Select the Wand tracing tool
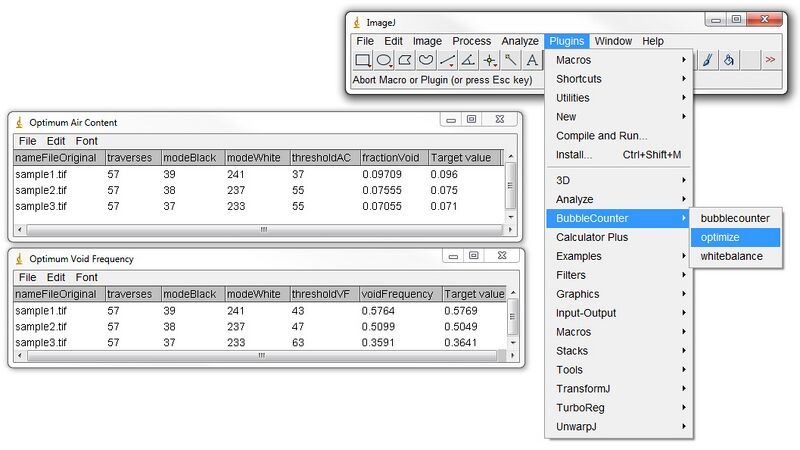This screenshot has height=450, width=800. pos(511,60)
